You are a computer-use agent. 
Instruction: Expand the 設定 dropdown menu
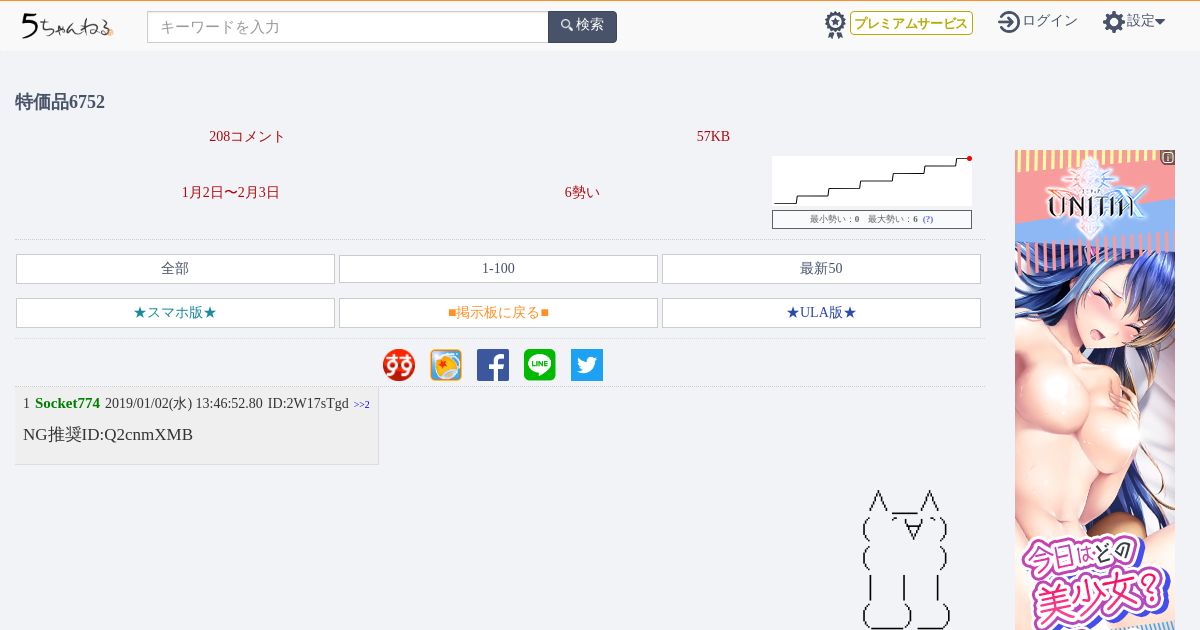1146,21
